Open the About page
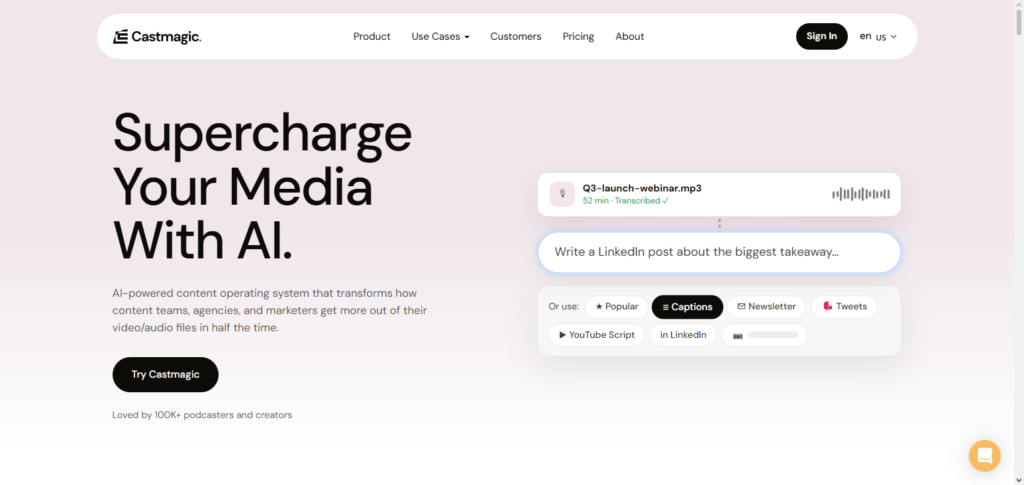Viewport: 1024px width, 485px height. [x=630, y=37]
